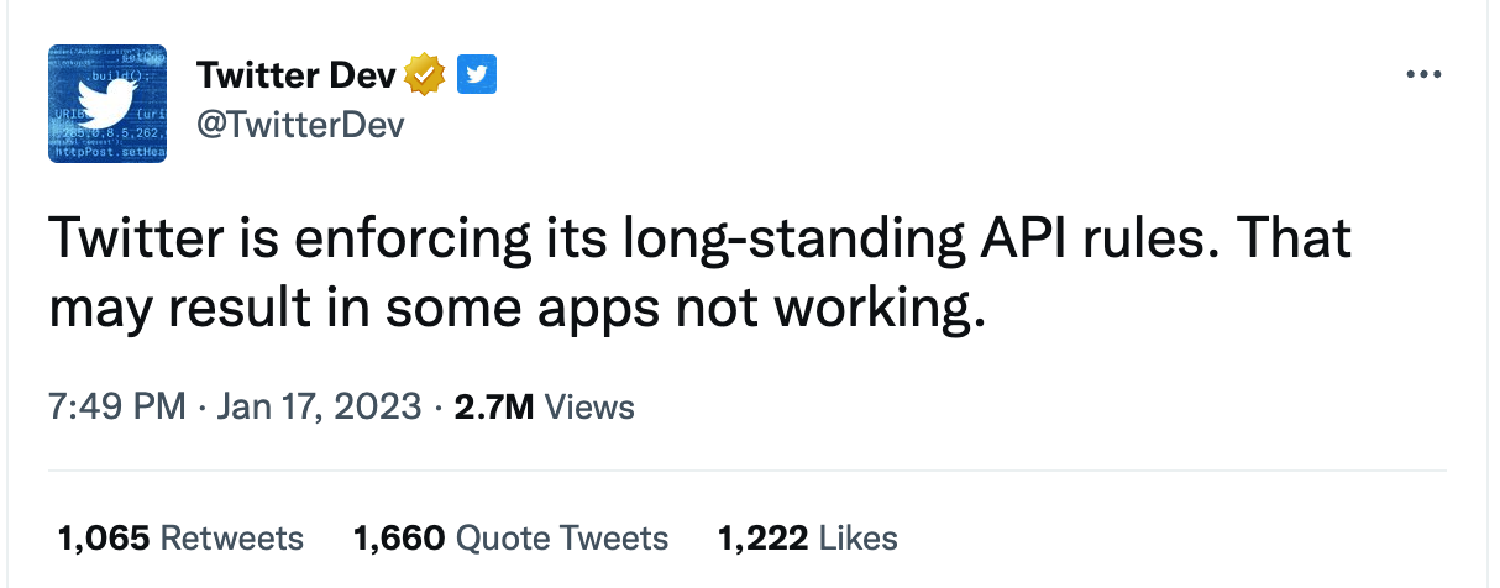Open the Retweets list label
This screenshot has width=1500, height=588.
232,538
